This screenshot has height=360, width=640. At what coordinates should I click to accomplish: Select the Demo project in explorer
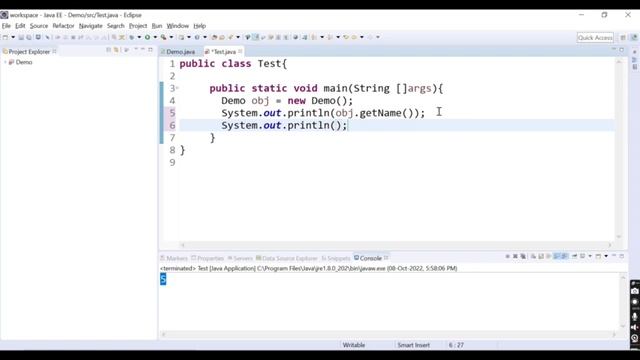[x=24, y=62]
